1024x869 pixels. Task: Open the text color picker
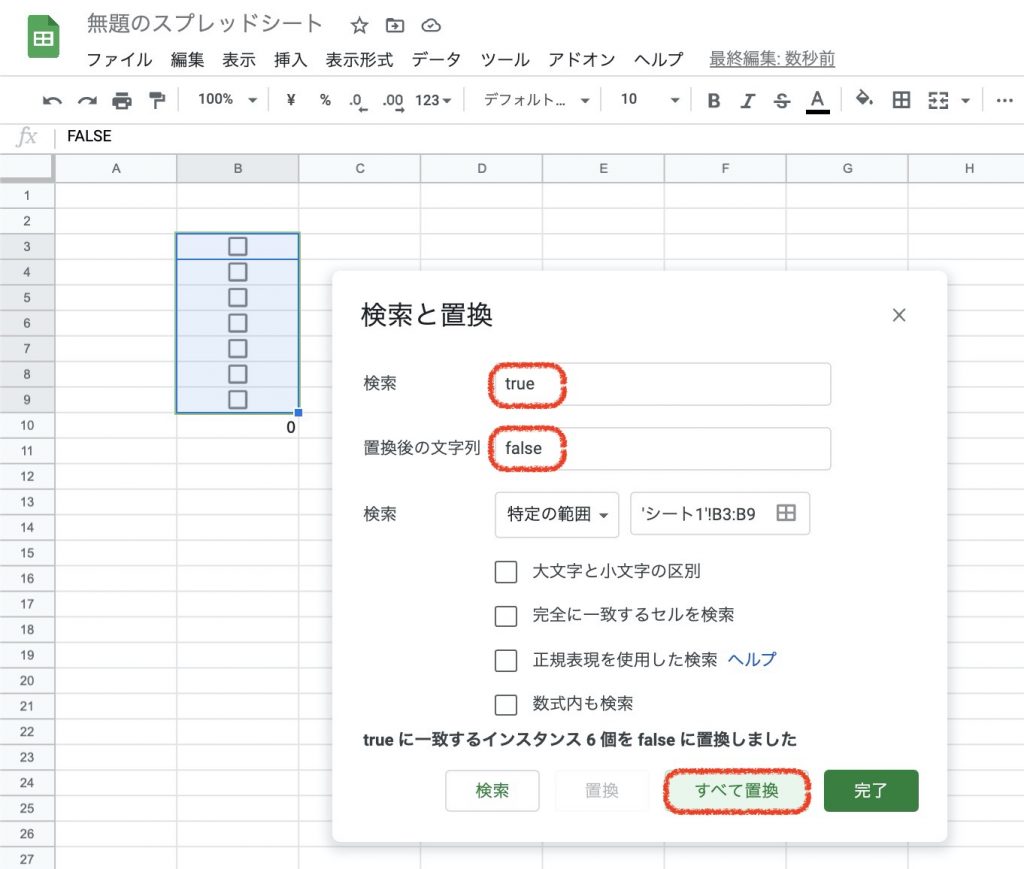(817, 100)
